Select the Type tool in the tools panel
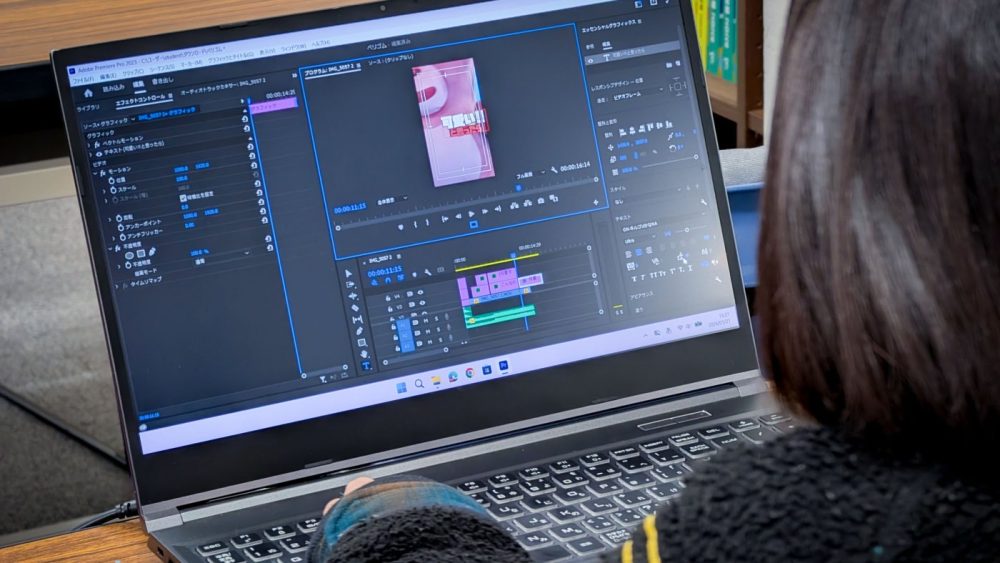The height and width of the screenshot is (563, 1000). [x=367, y=366]
